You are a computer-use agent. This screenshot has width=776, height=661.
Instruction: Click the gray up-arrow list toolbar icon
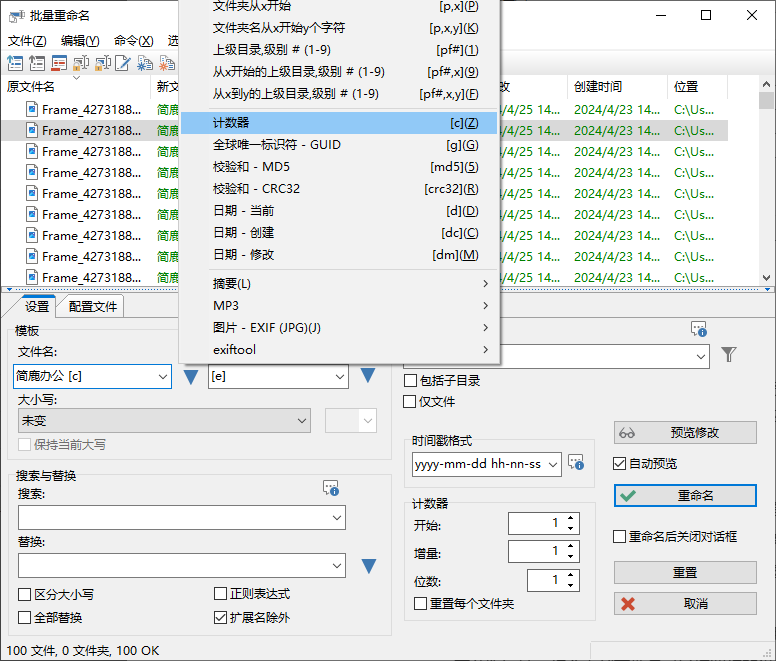(37, 63)
